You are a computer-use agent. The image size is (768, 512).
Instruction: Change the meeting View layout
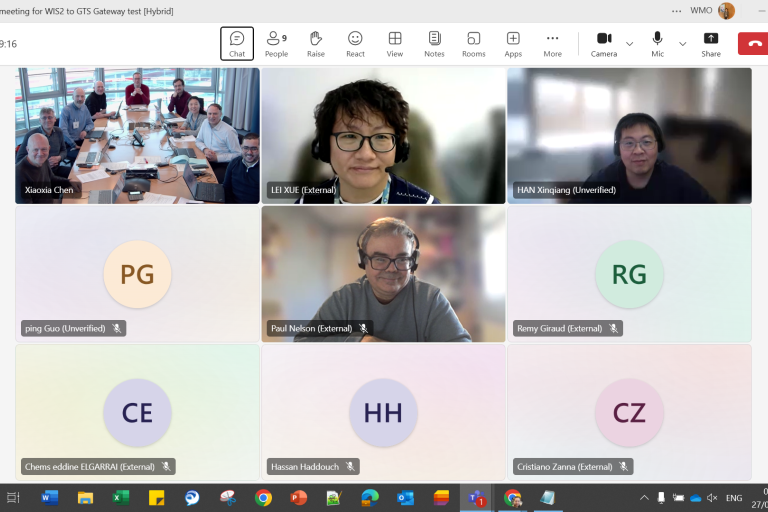pyautogui.click(x=395, y=43)
